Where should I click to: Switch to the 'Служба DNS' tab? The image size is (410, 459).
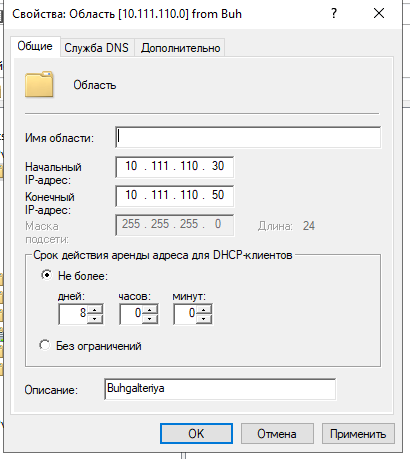(97, 48)
